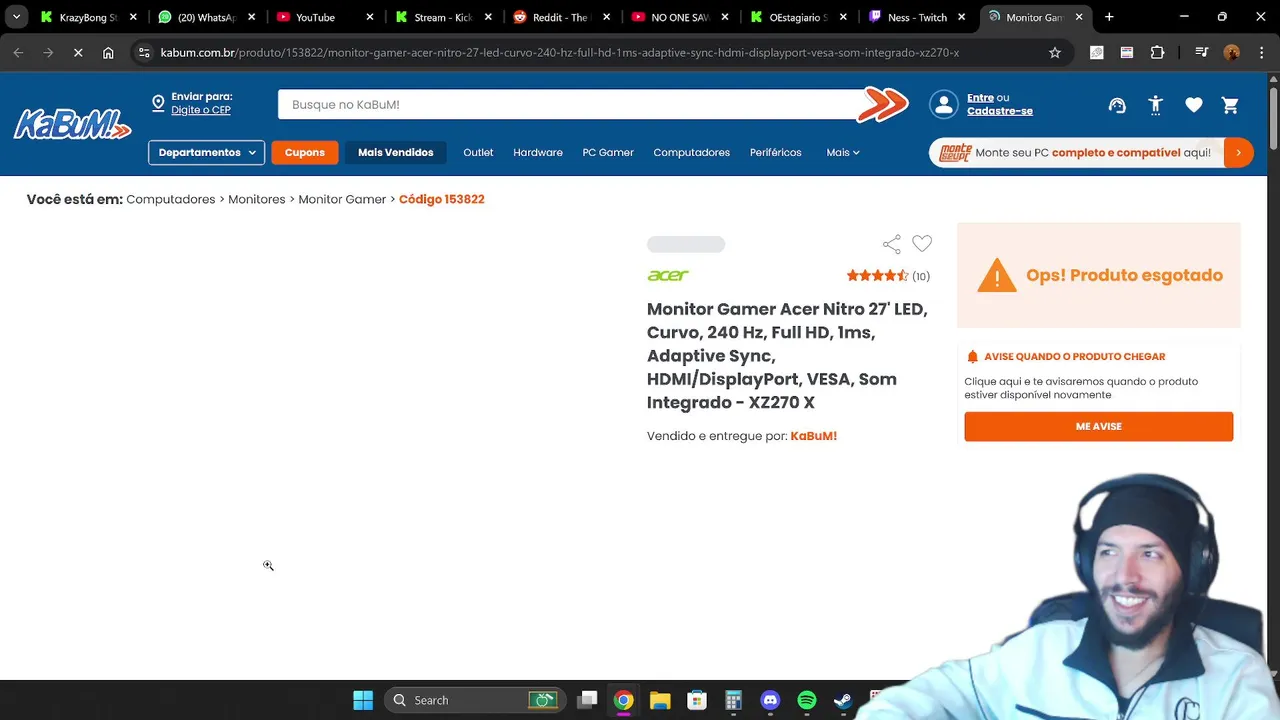Open Task View on the taskbar
The height and width of the screenshot is (720, 1280).
pos(587,700)
